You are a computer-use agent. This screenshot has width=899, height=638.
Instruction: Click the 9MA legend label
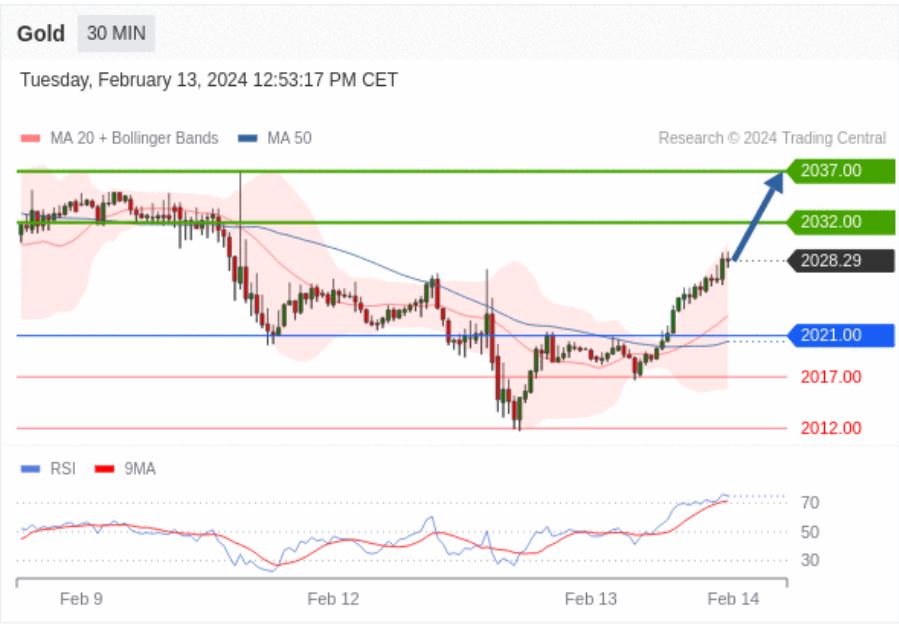click(x=140, y=469)
